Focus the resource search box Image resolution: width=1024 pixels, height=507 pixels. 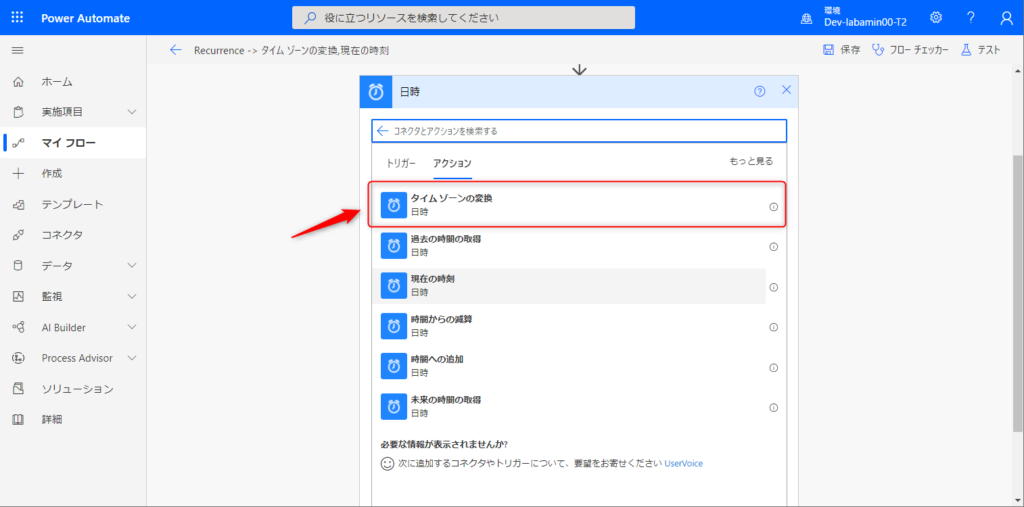coord(463,18)
